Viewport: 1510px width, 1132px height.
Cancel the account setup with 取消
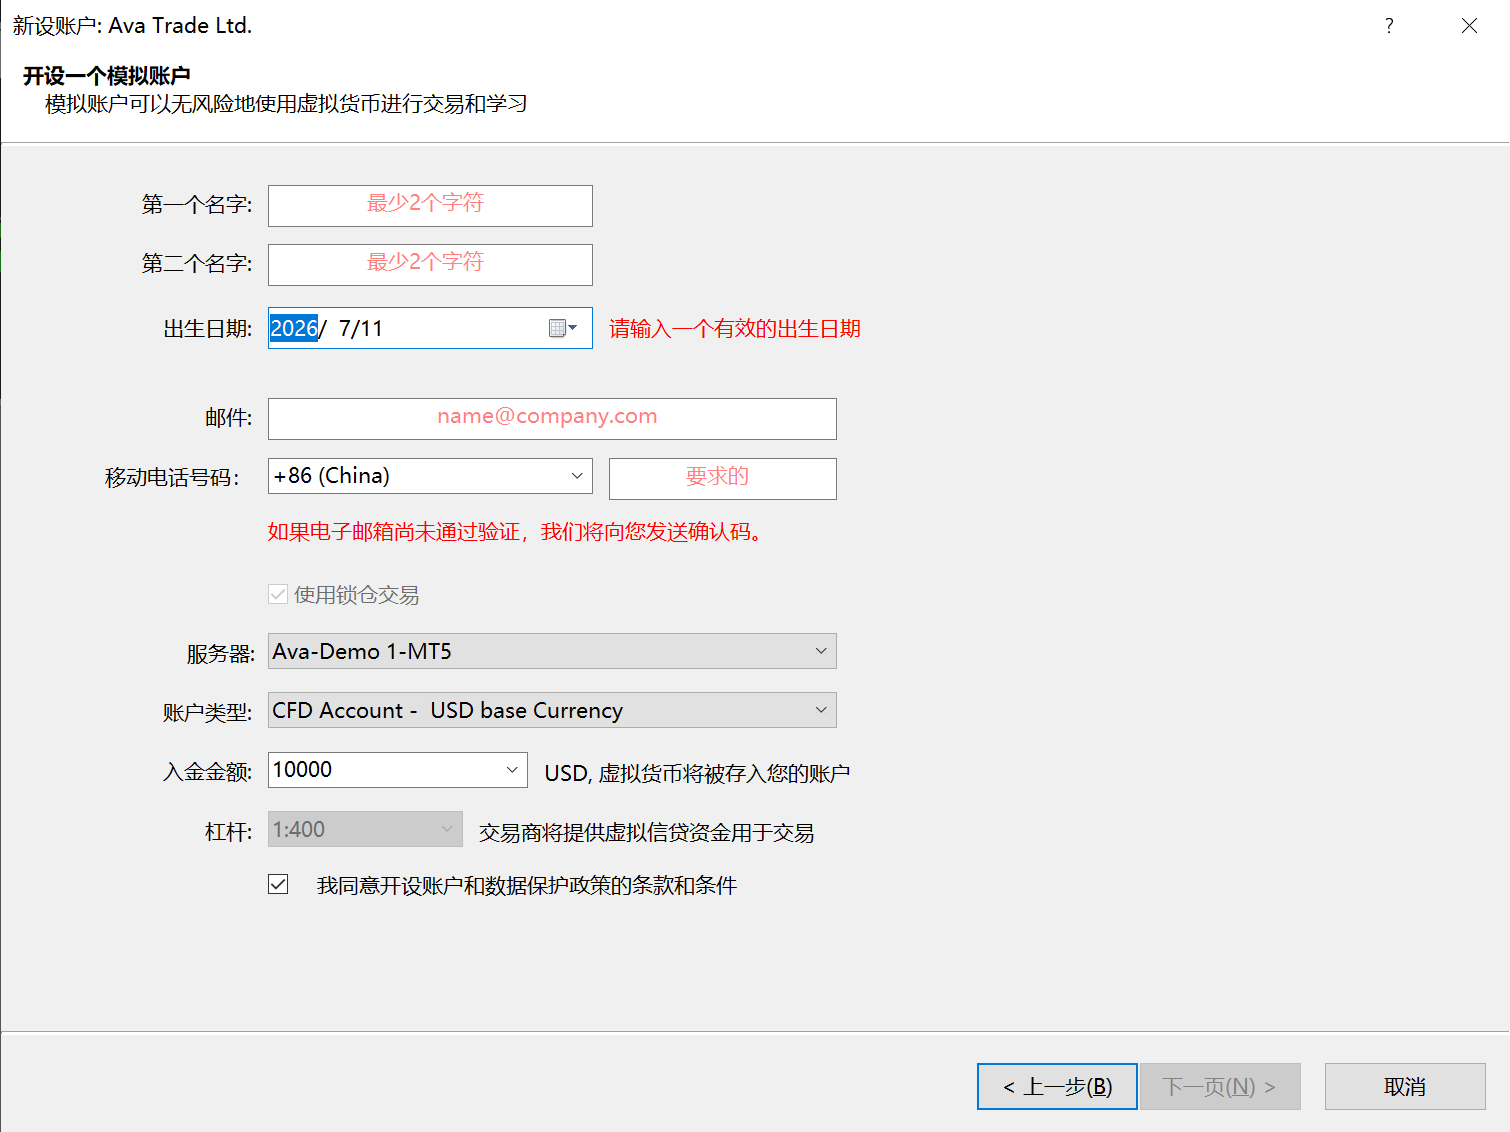pos(1405,1087)
